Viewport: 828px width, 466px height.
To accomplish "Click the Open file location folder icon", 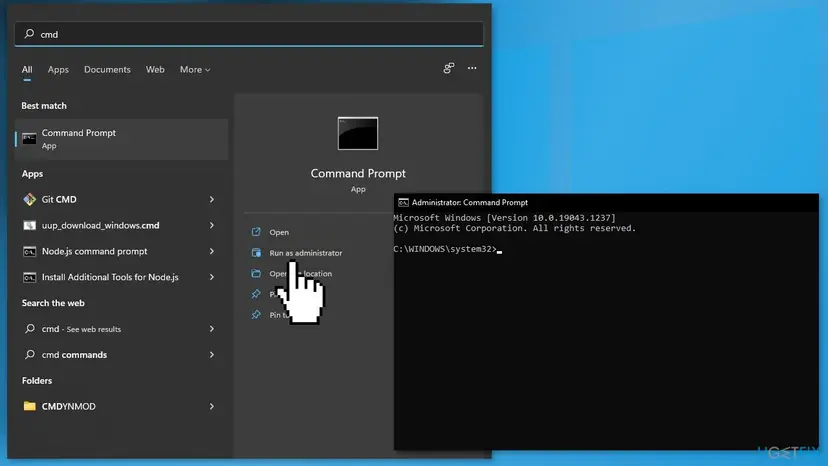I will [256, 273].
